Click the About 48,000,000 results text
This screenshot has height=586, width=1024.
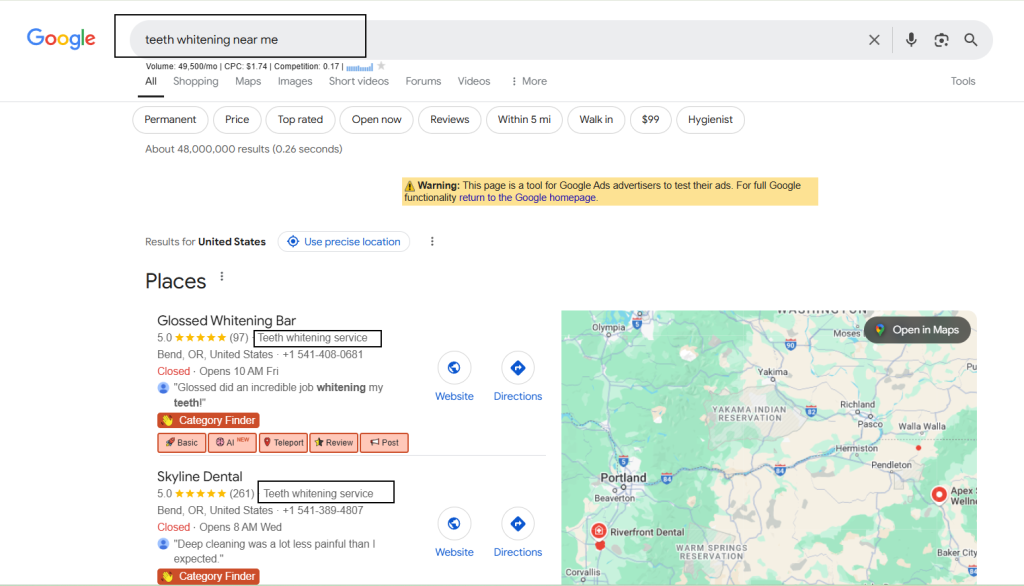[244, 149]
